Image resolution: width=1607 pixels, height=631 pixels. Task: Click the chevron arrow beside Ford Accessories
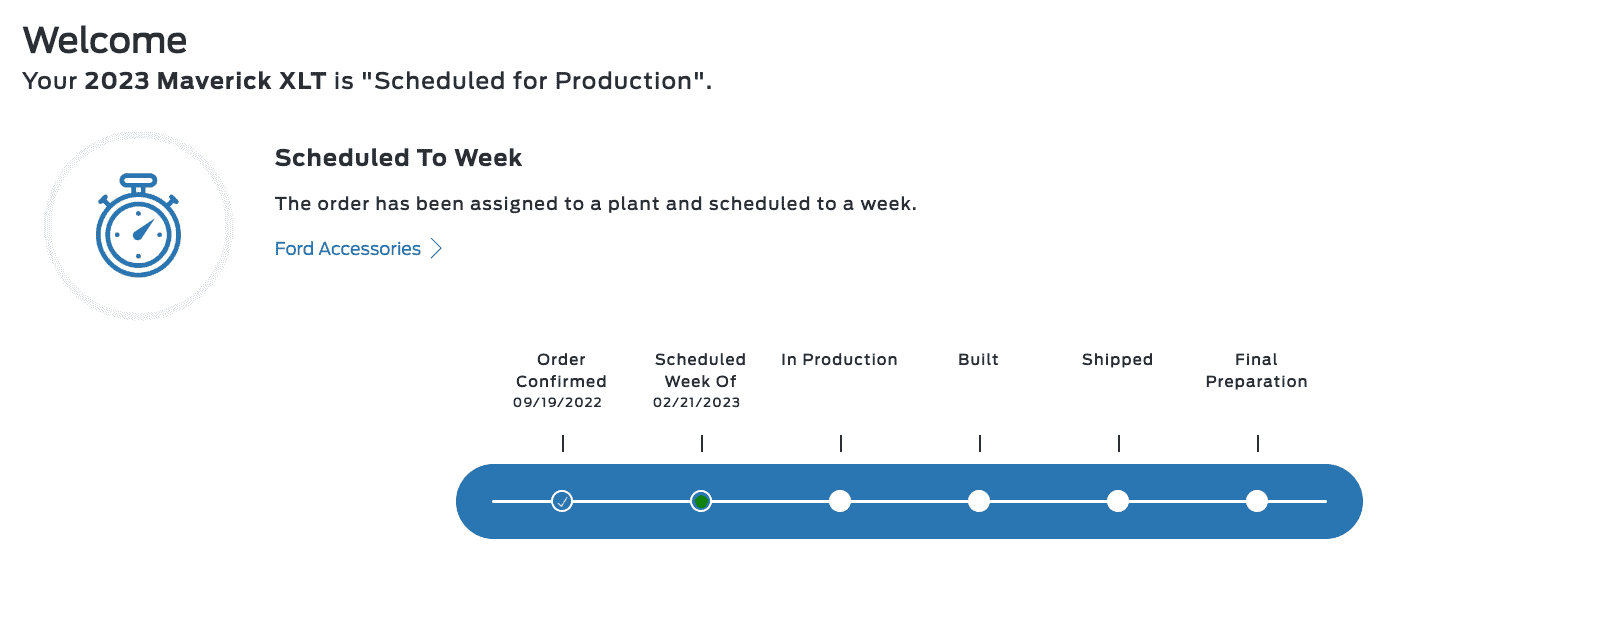436,249
